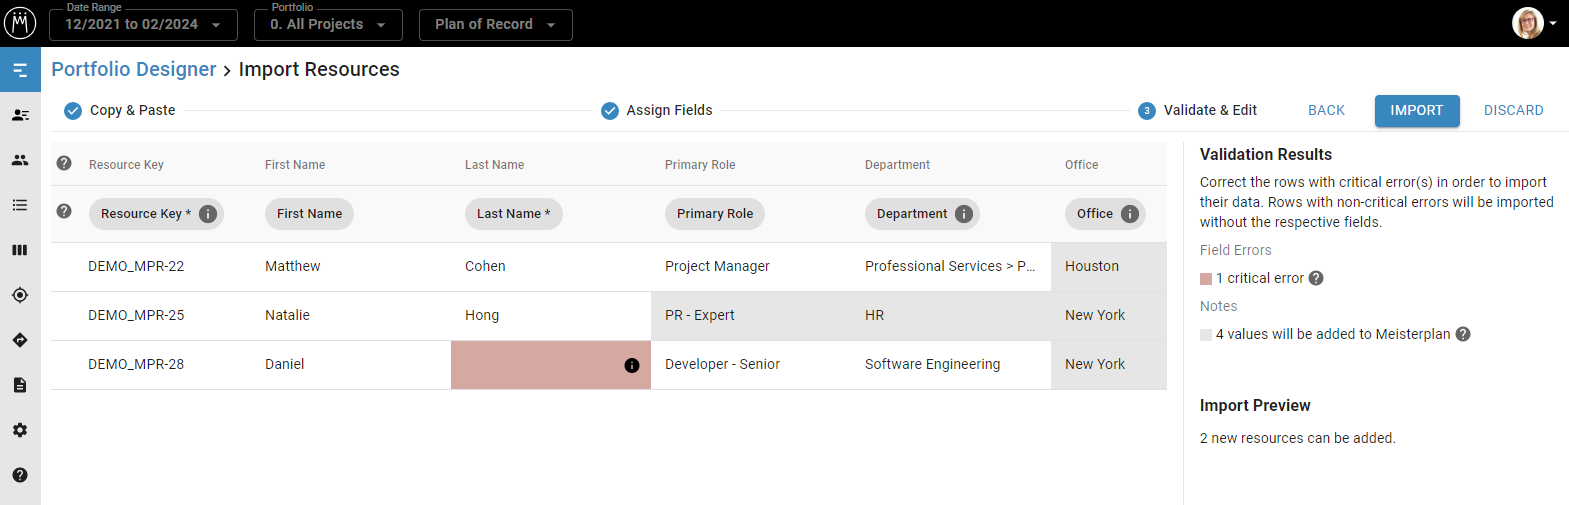This screenshot has width=1569, height=505.
Task: Open the people group icon in sidebar
Action: (20, 160)
